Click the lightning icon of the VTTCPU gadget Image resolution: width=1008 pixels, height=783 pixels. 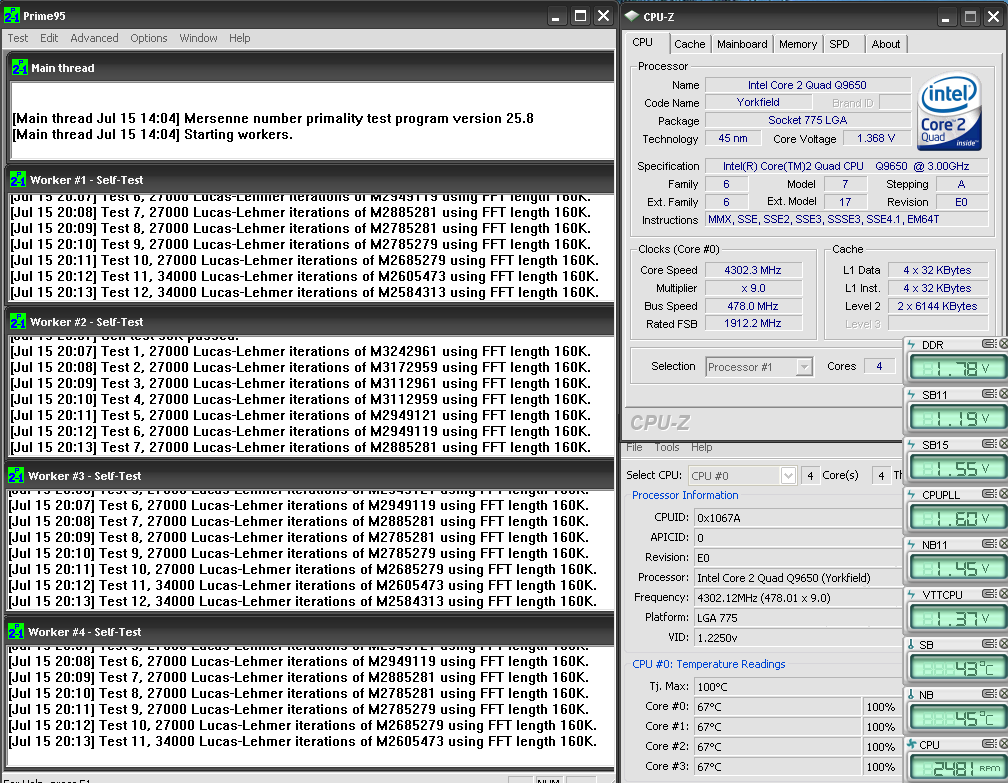coord(912,595)
